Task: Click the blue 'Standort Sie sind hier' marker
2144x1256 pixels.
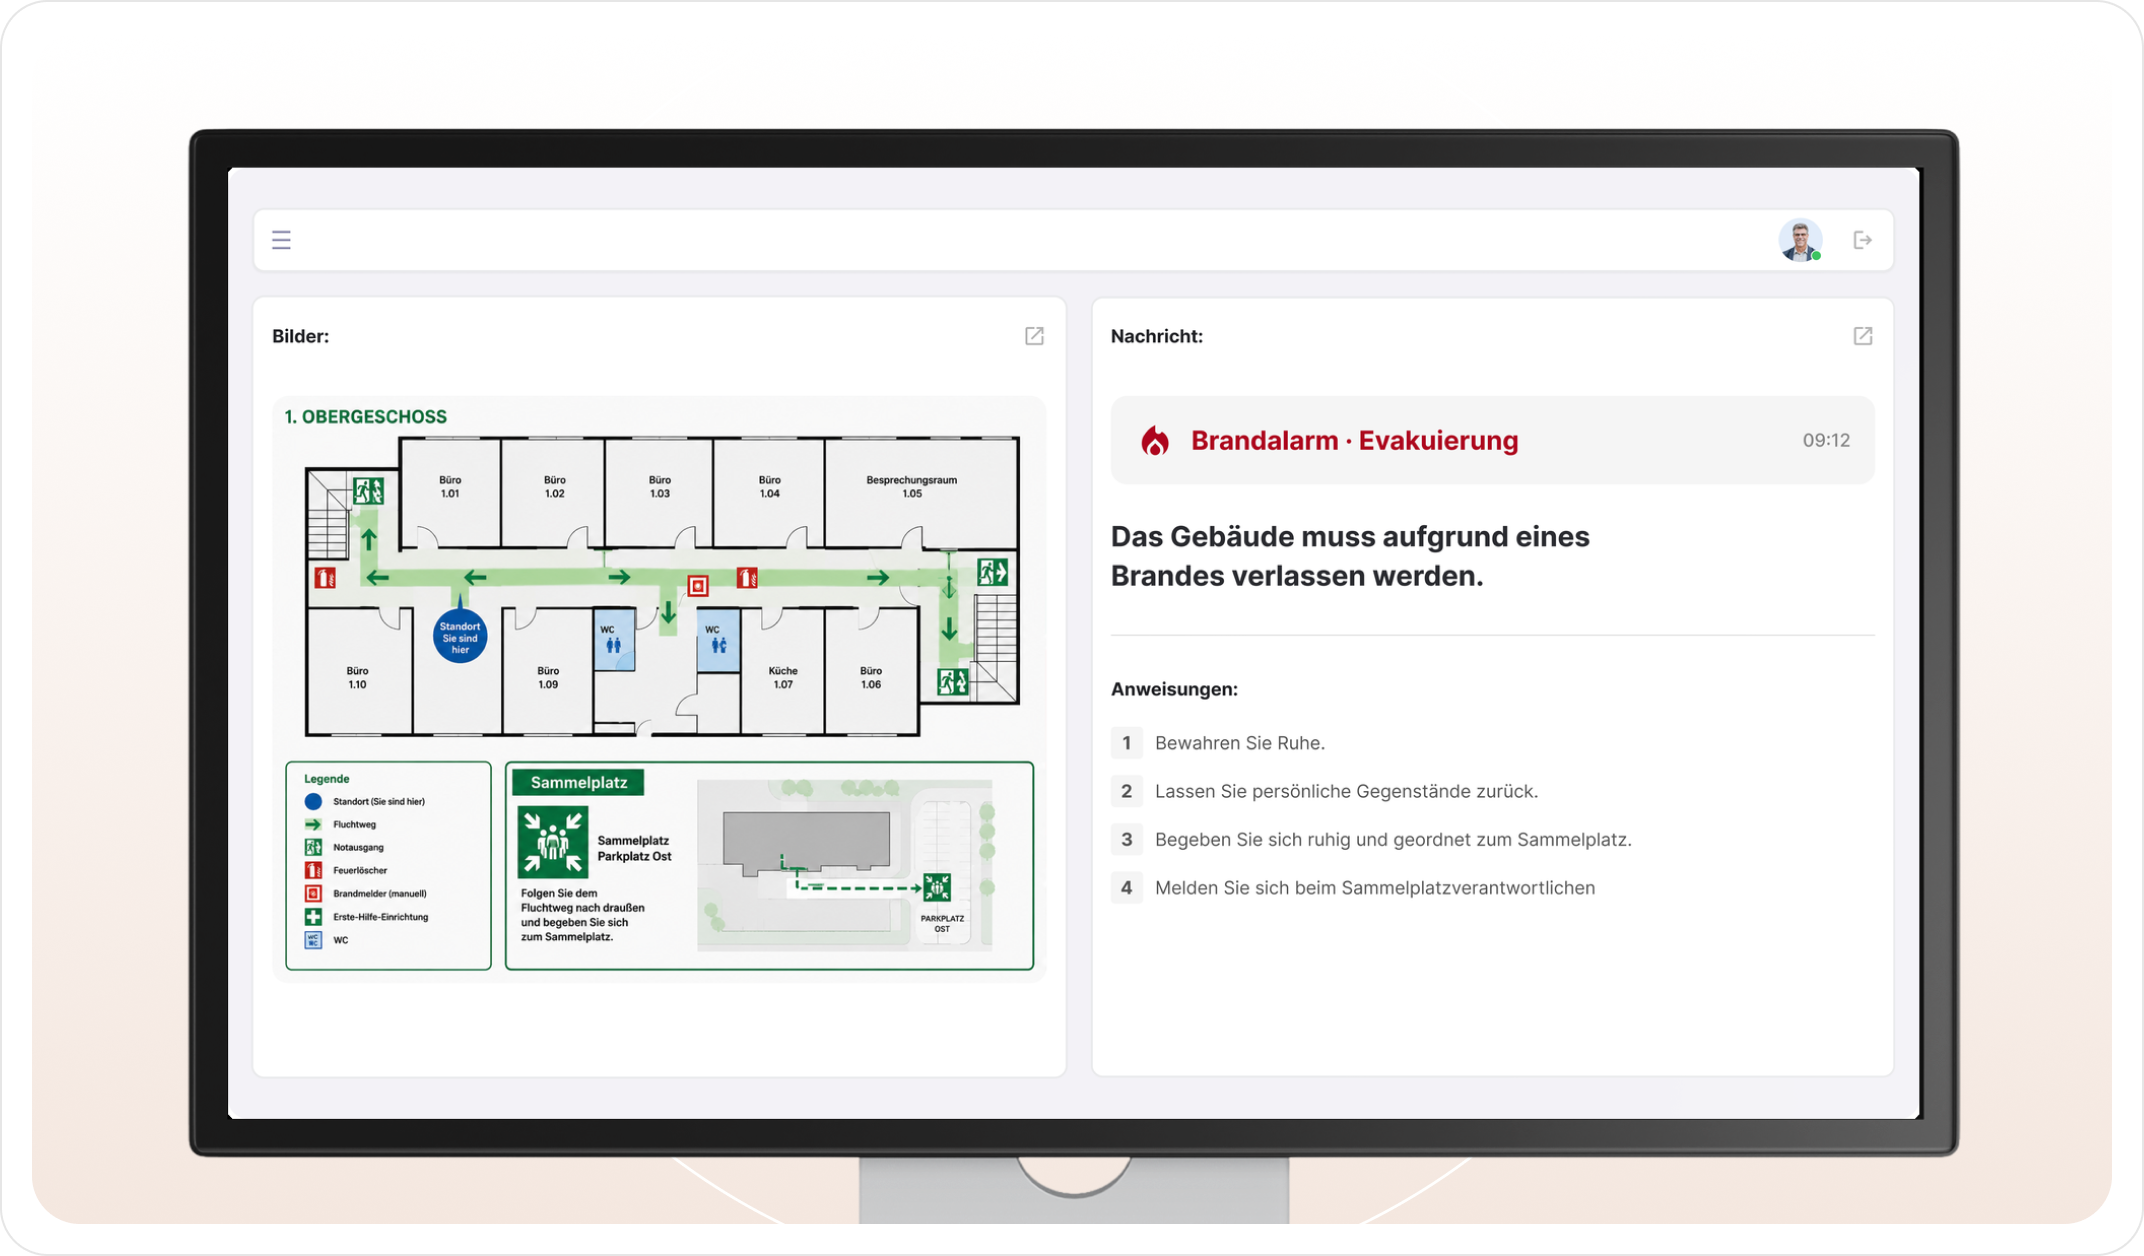Action: click(460, 637)
